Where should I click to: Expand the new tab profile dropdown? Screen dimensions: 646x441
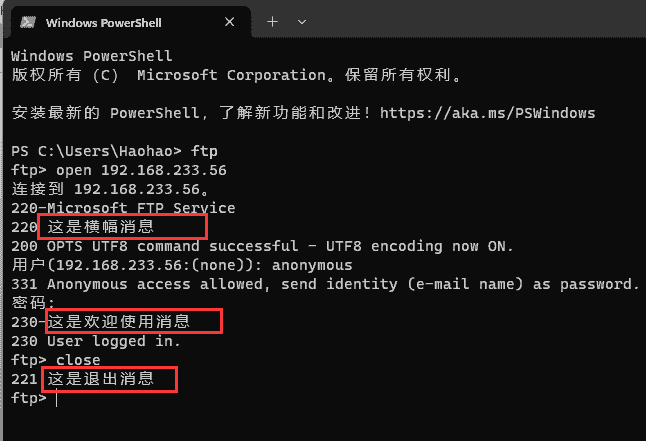(302, 21)
